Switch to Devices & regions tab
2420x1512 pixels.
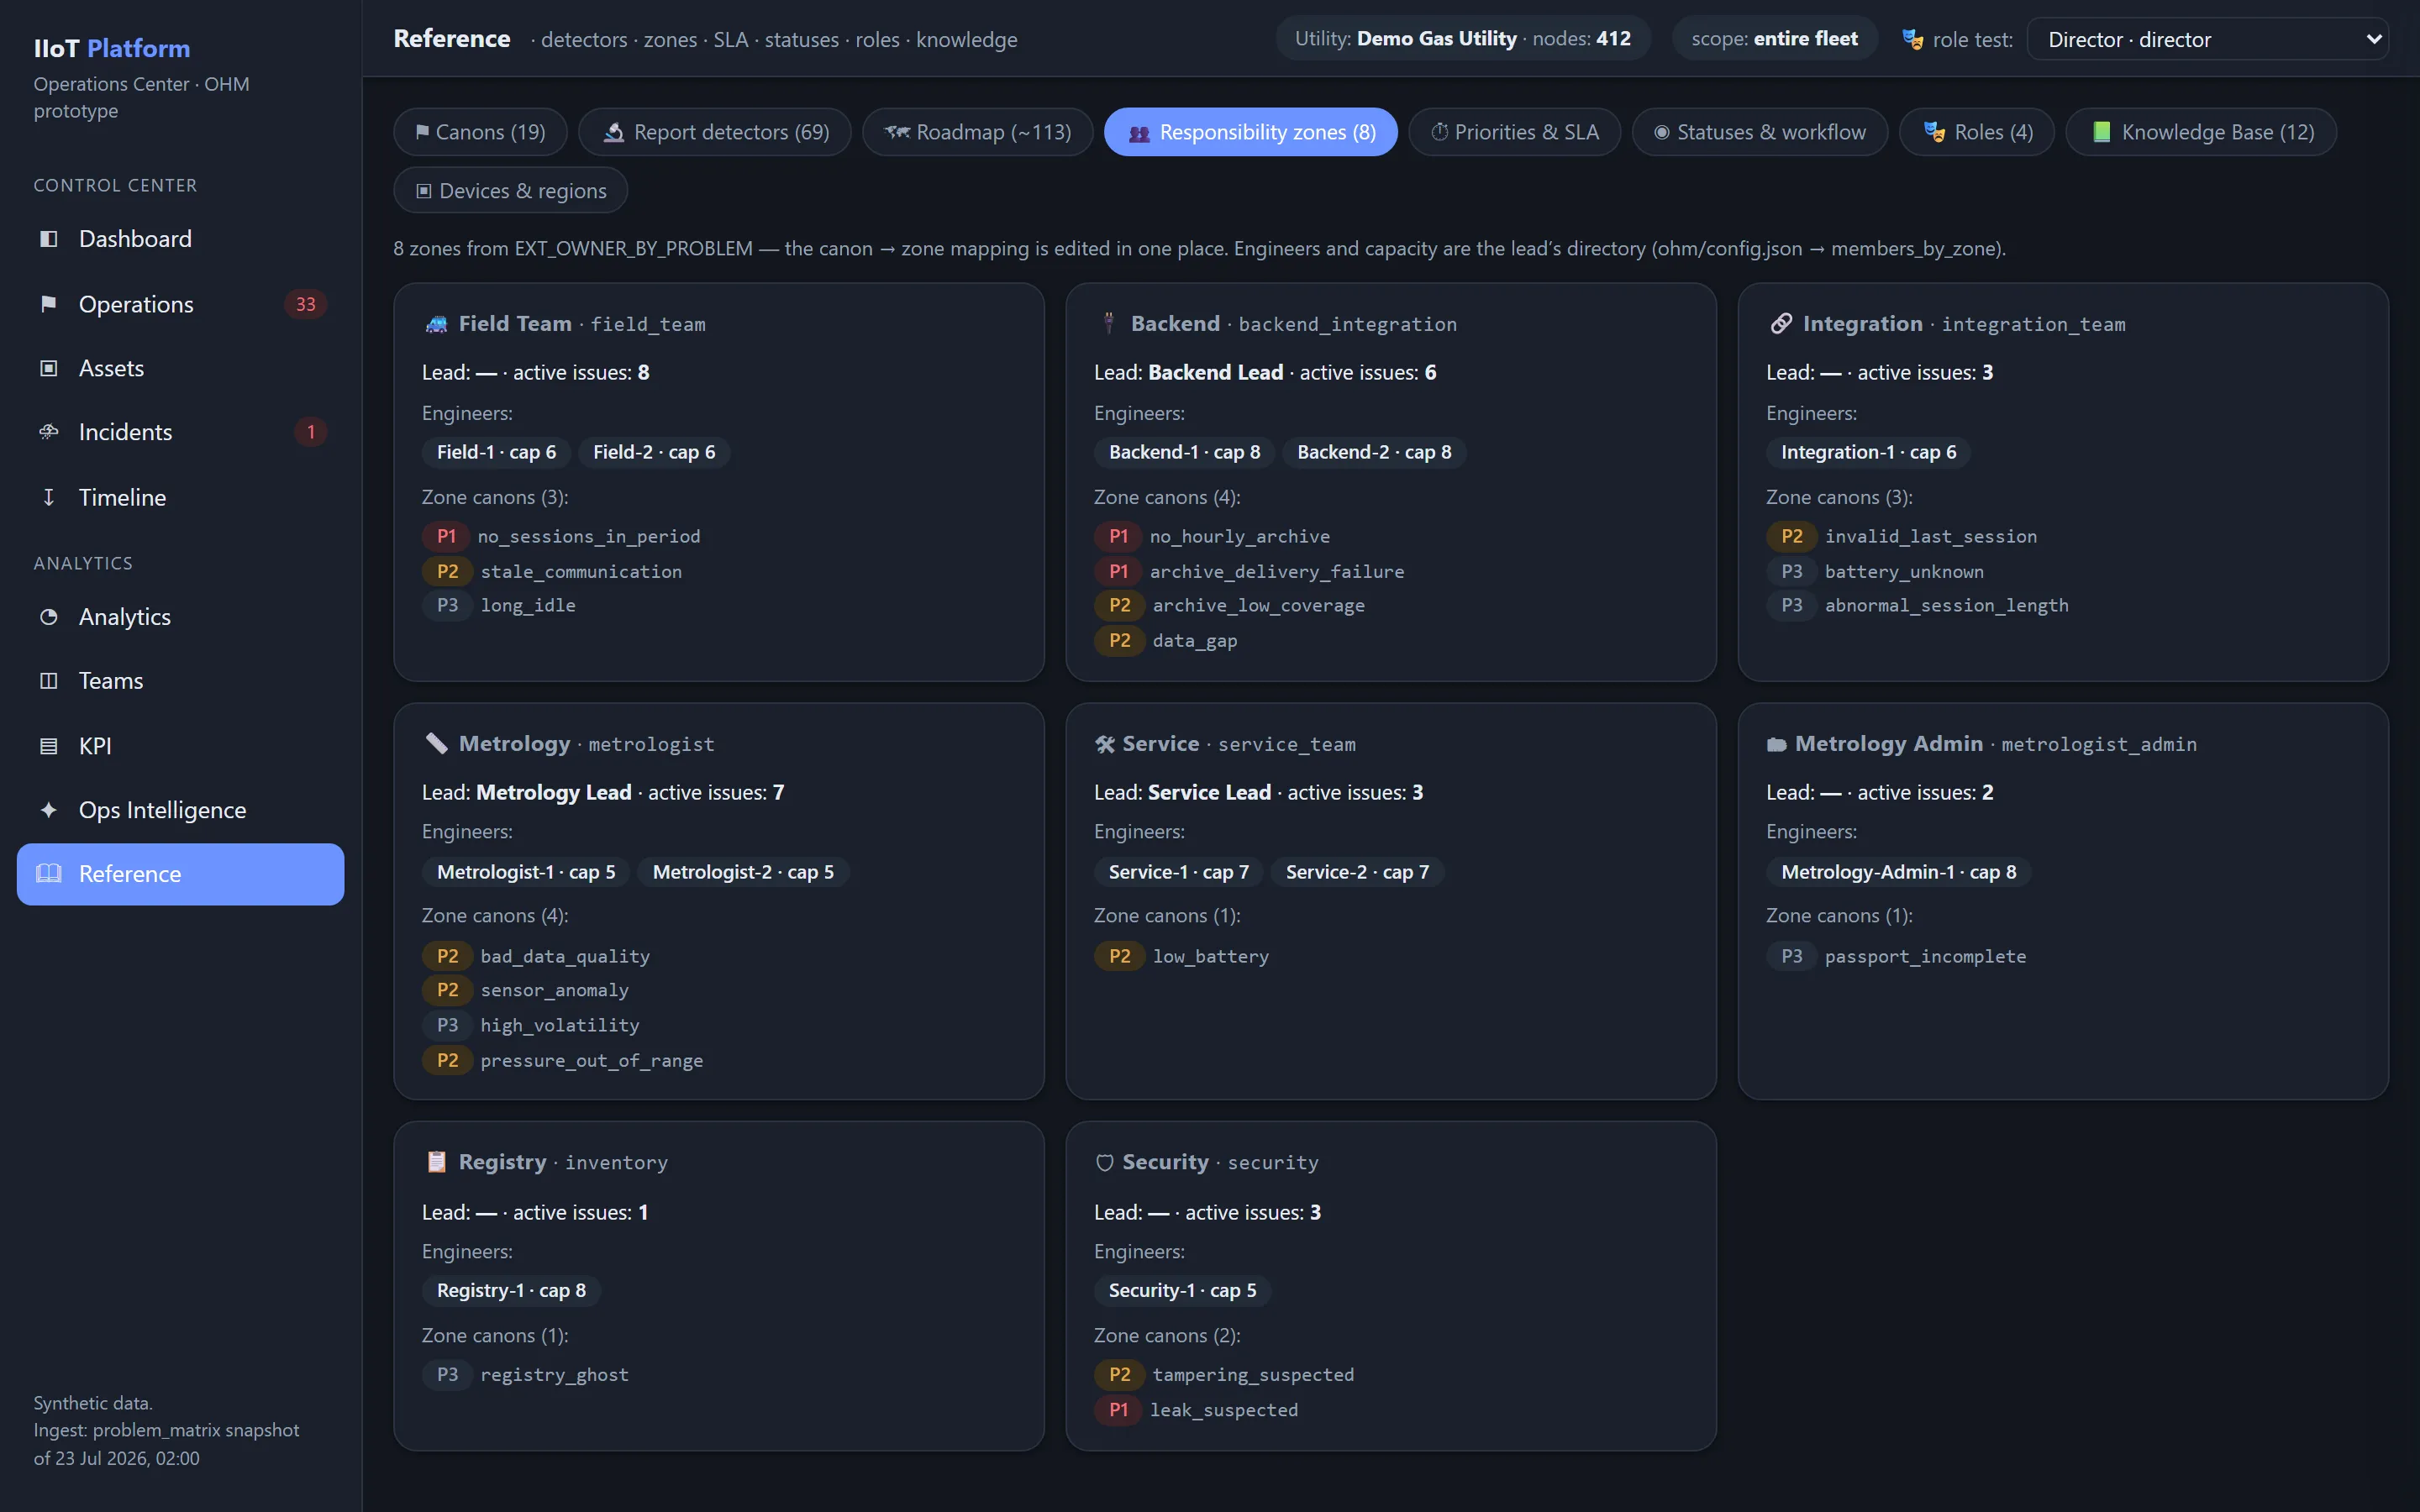tap(510, 190)
